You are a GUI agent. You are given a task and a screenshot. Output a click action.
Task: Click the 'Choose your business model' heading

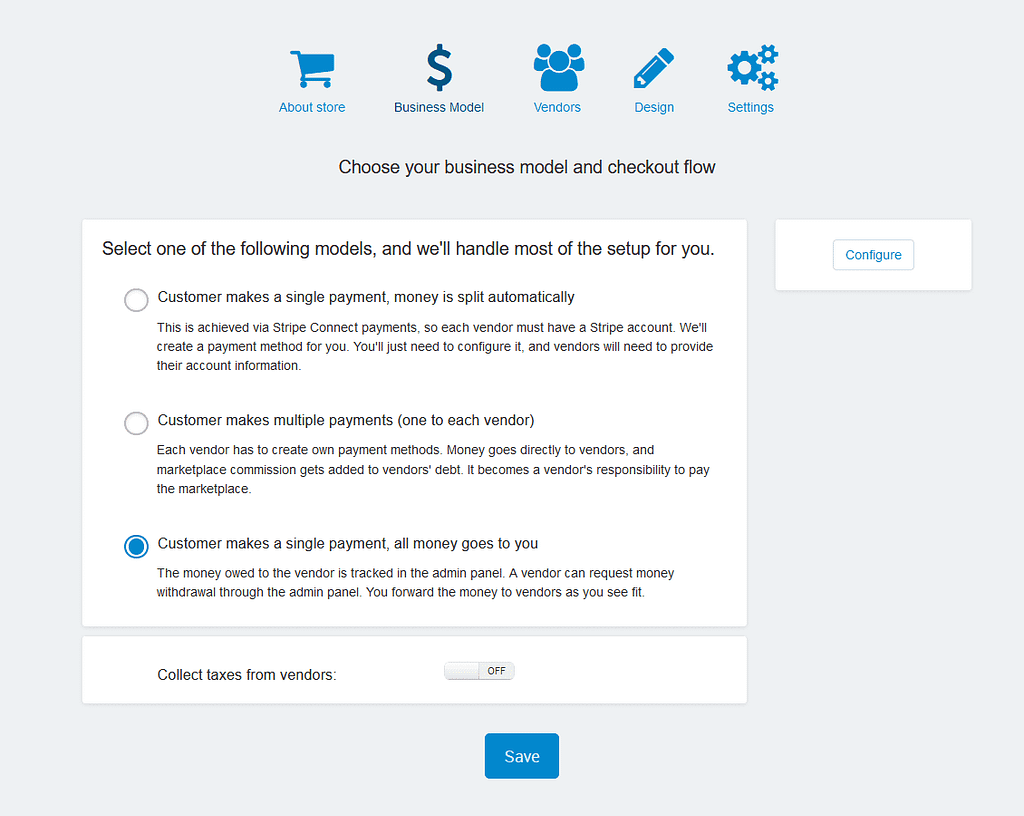[527, 167]
